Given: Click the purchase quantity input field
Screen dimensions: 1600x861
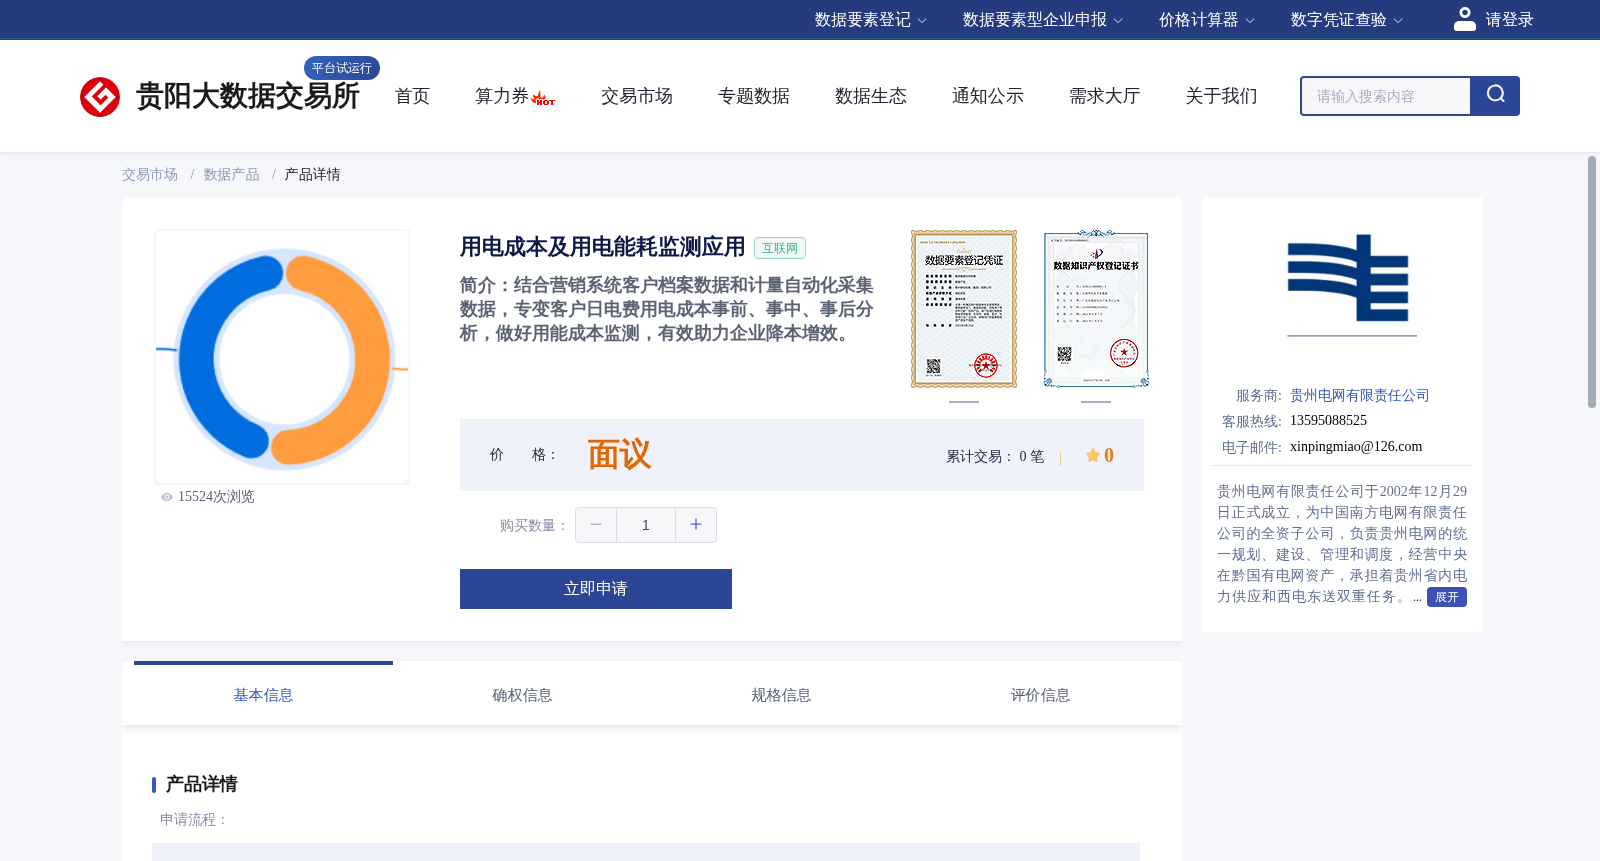Looking at the screenshot, I should [x=646, y=525].
